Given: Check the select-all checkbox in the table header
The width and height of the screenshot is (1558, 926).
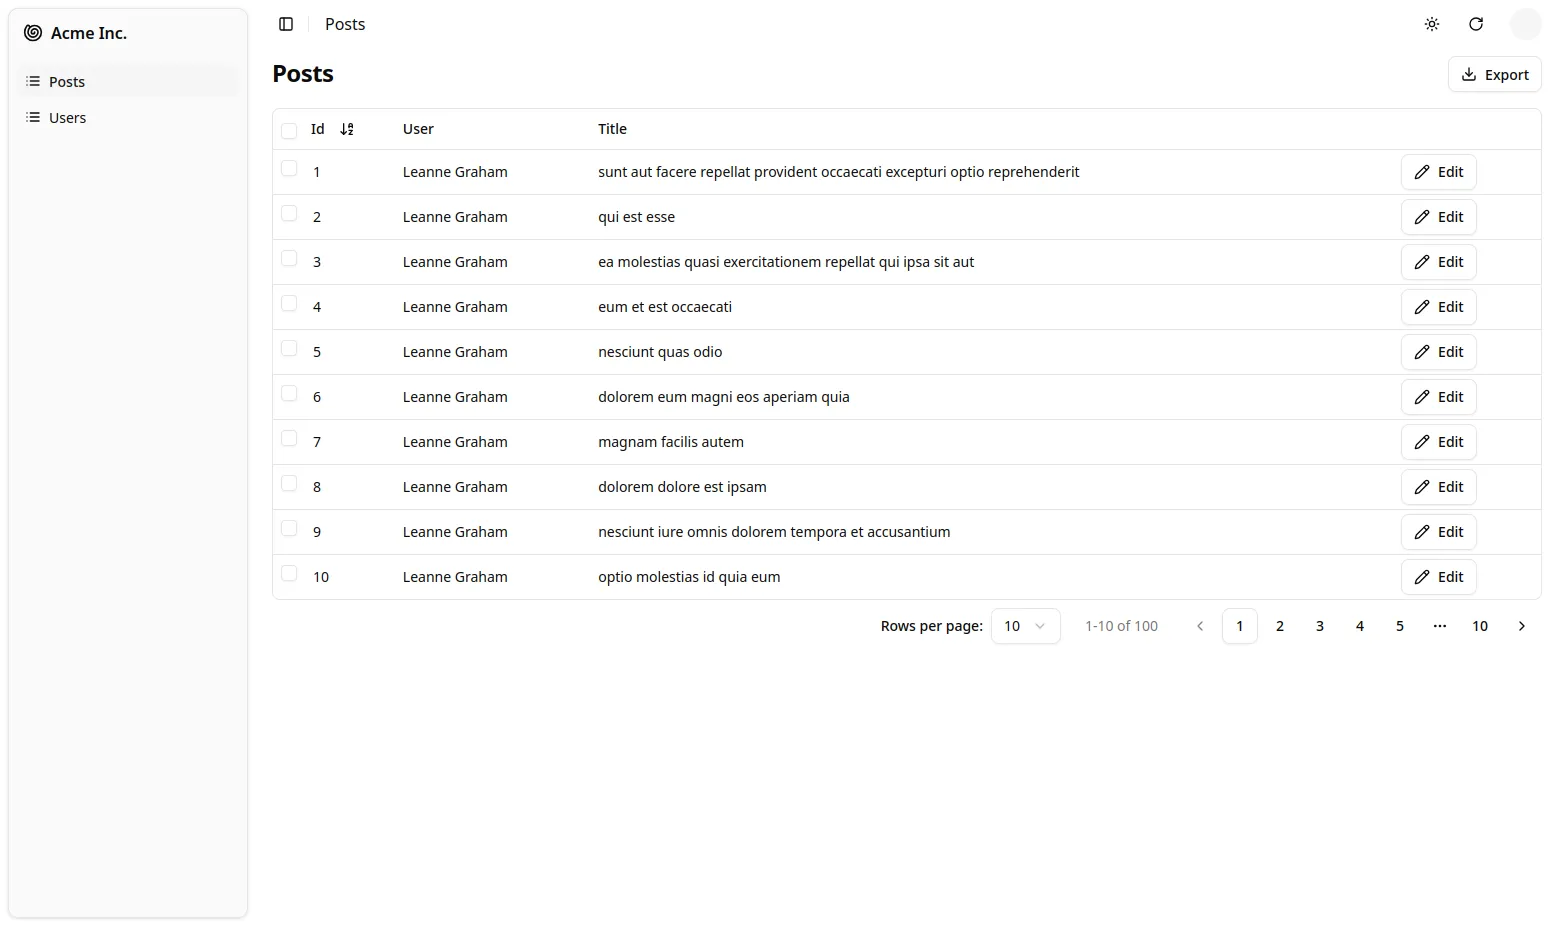Looking at the screenshot, I should pyautogui.click(x=289, y=129).
